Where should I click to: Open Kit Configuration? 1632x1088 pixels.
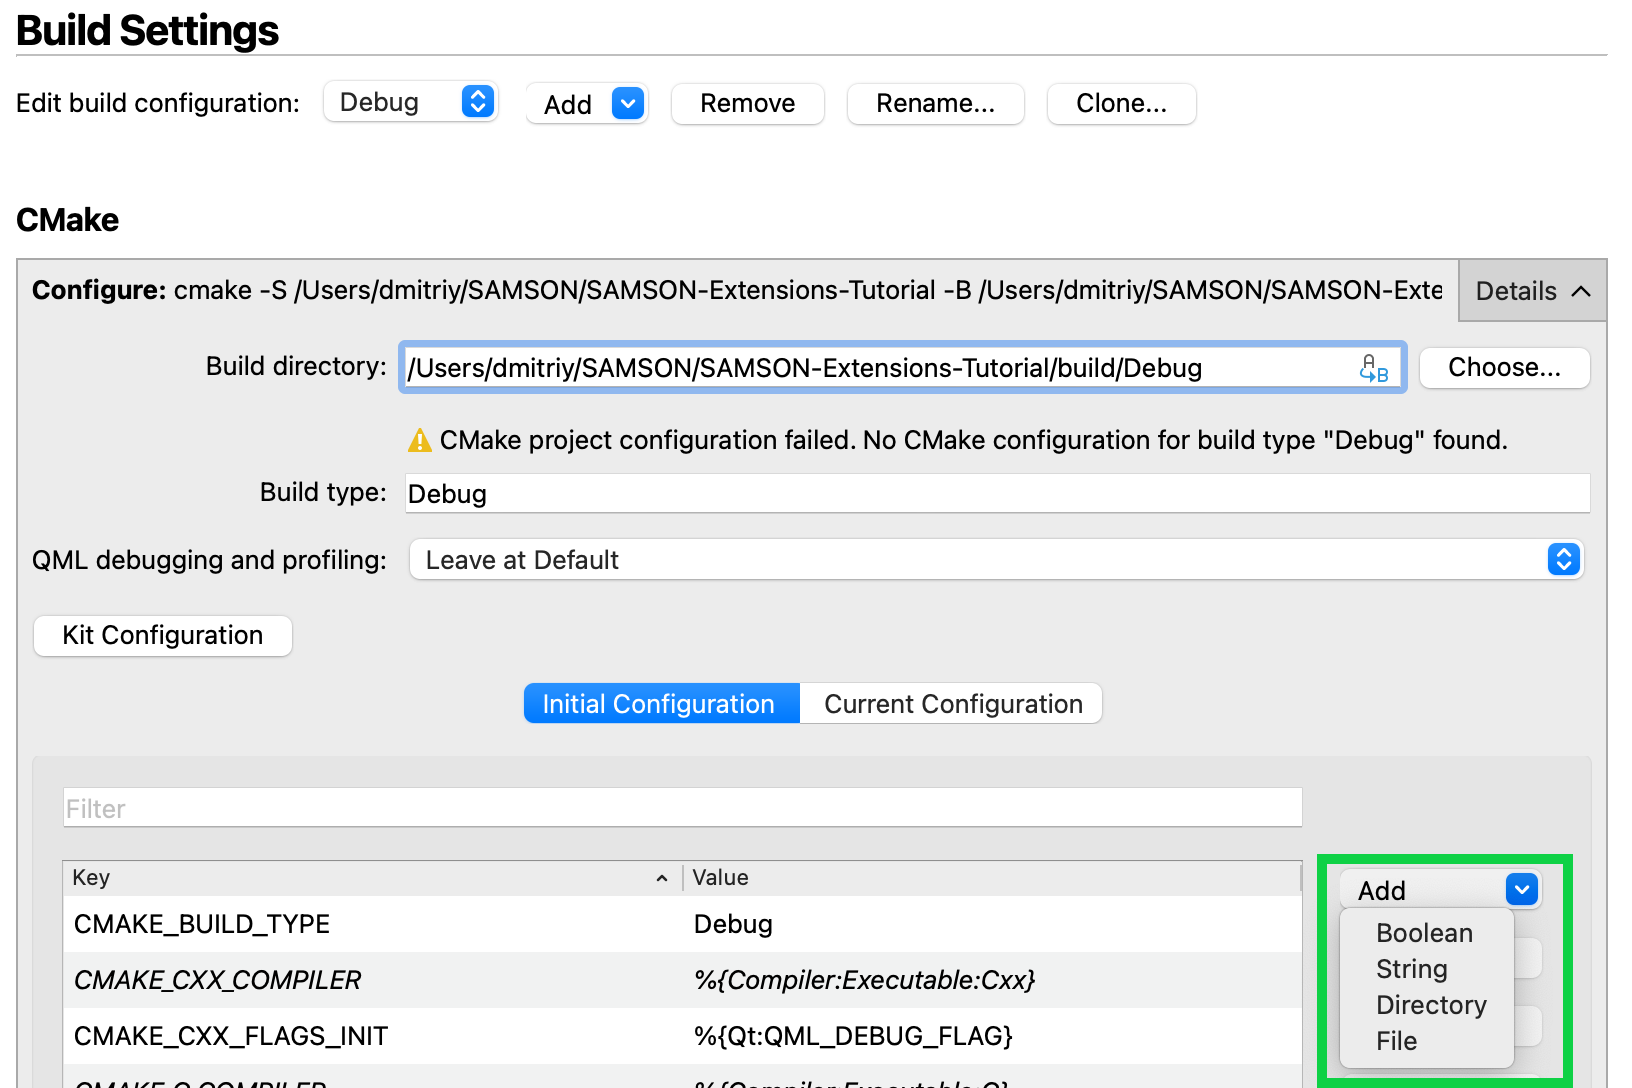click(162, 635)
